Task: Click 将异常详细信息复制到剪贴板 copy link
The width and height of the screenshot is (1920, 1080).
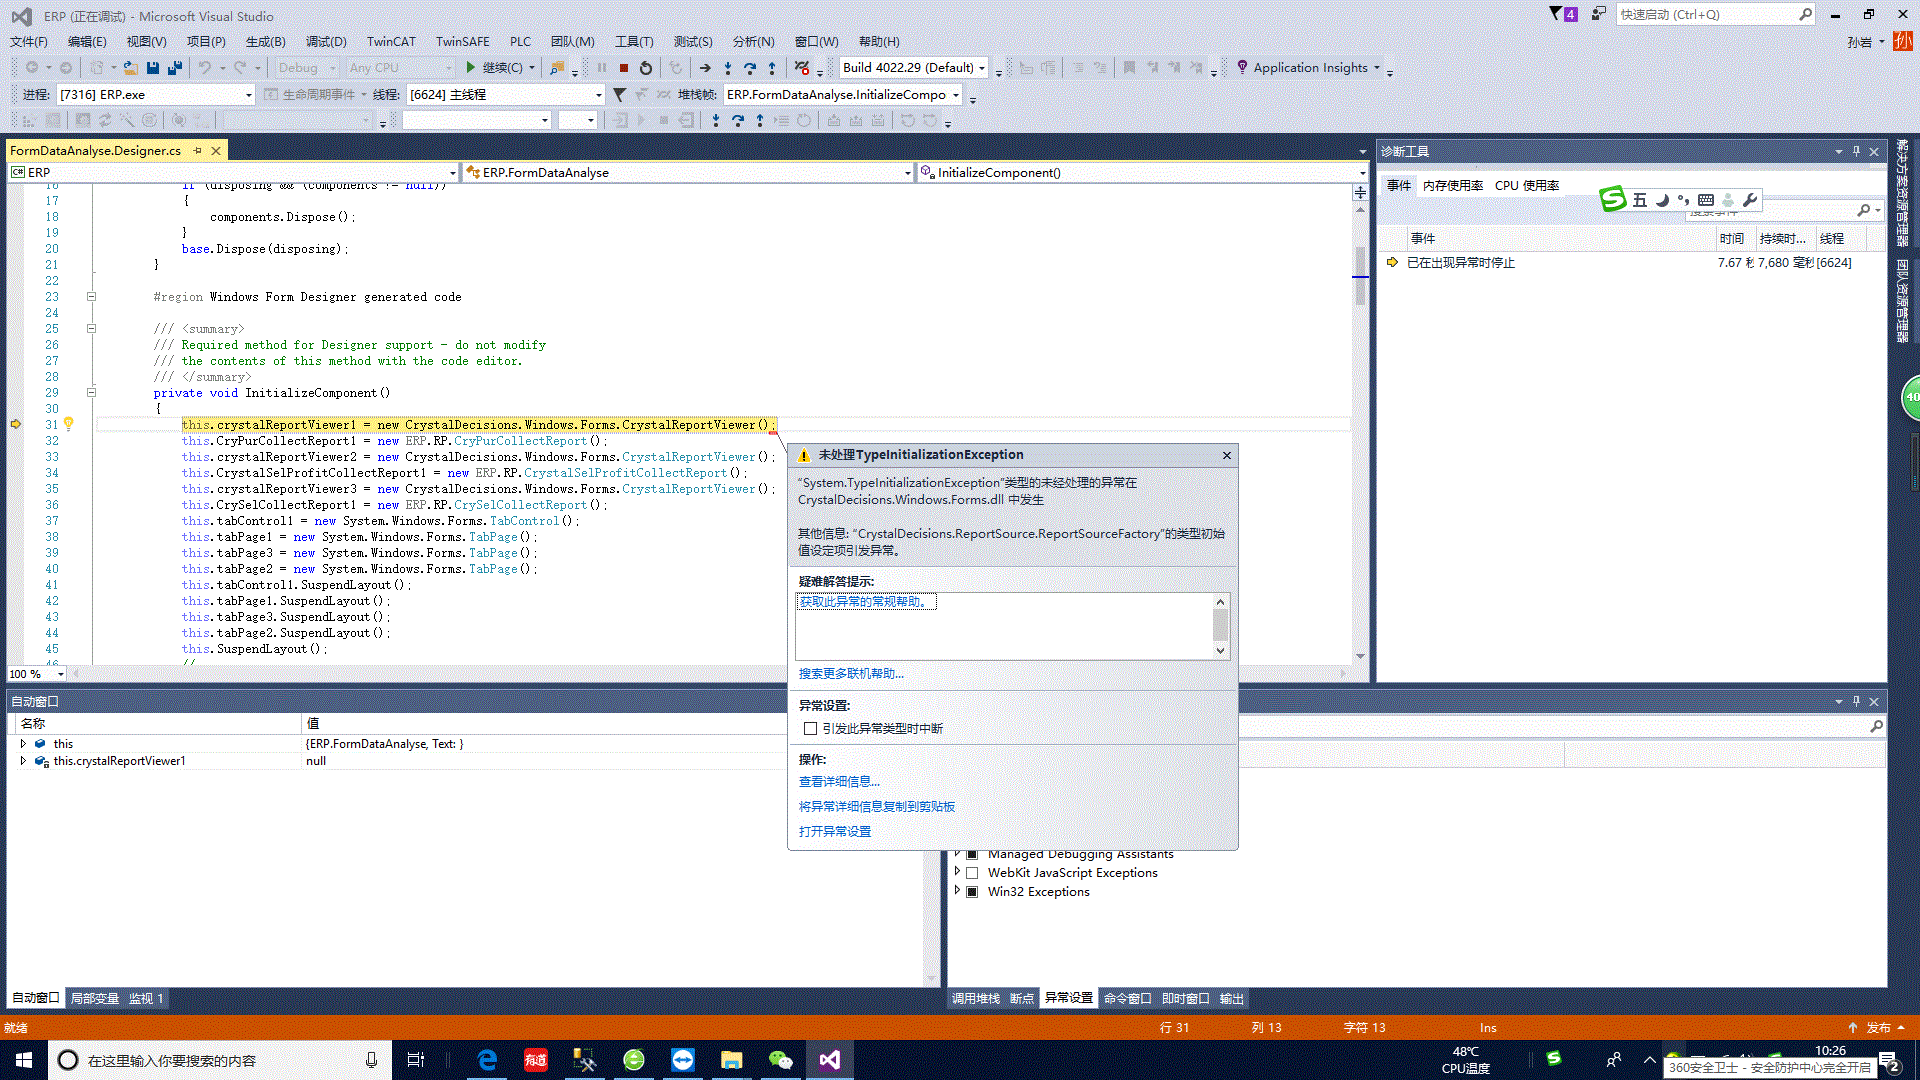Action: (x=877, y=807)
